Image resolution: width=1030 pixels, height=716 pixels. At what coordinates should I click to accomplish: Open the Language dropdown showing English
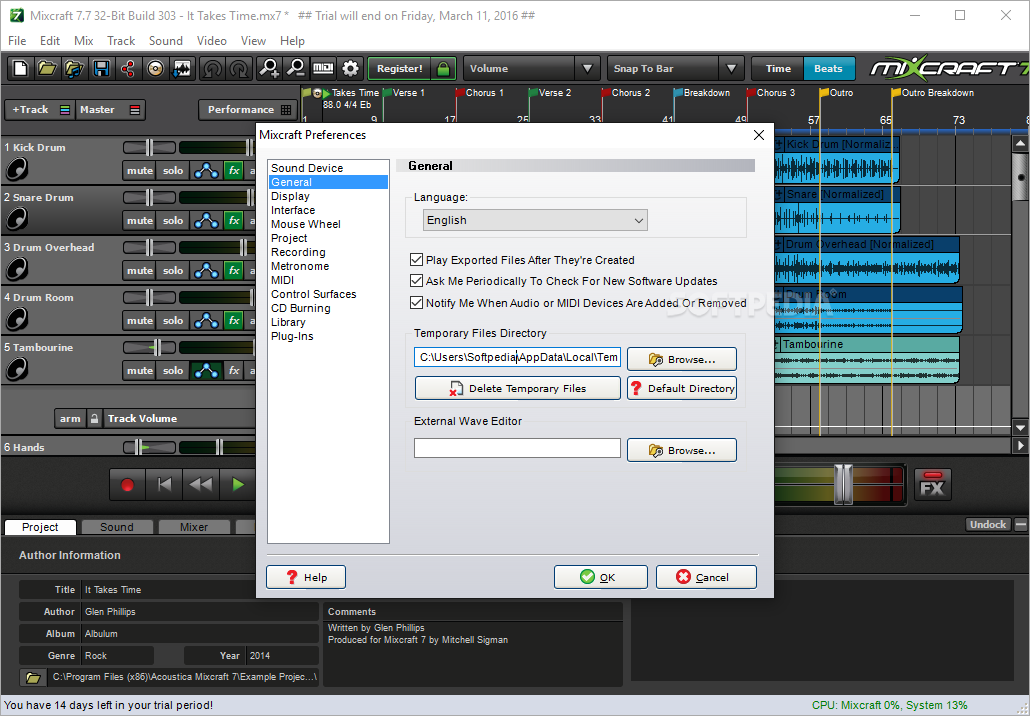(535, 220)
